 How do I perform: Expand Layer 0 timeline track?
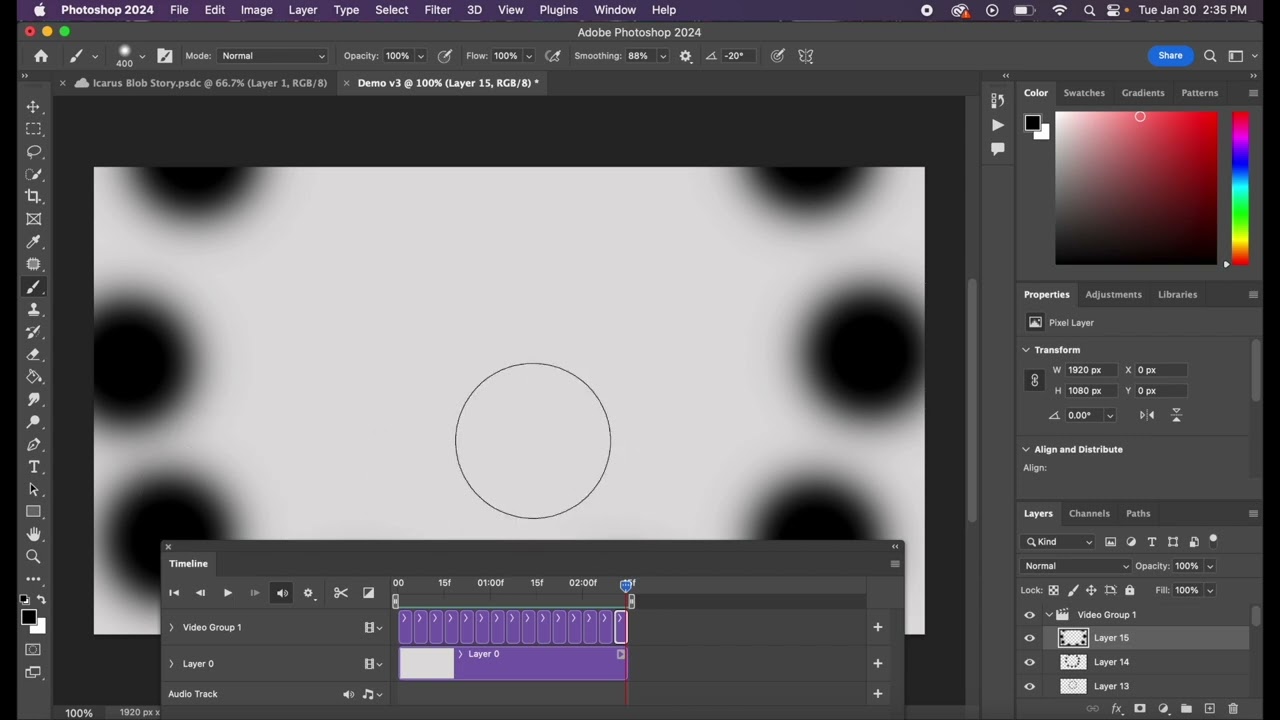coord(171,664)
